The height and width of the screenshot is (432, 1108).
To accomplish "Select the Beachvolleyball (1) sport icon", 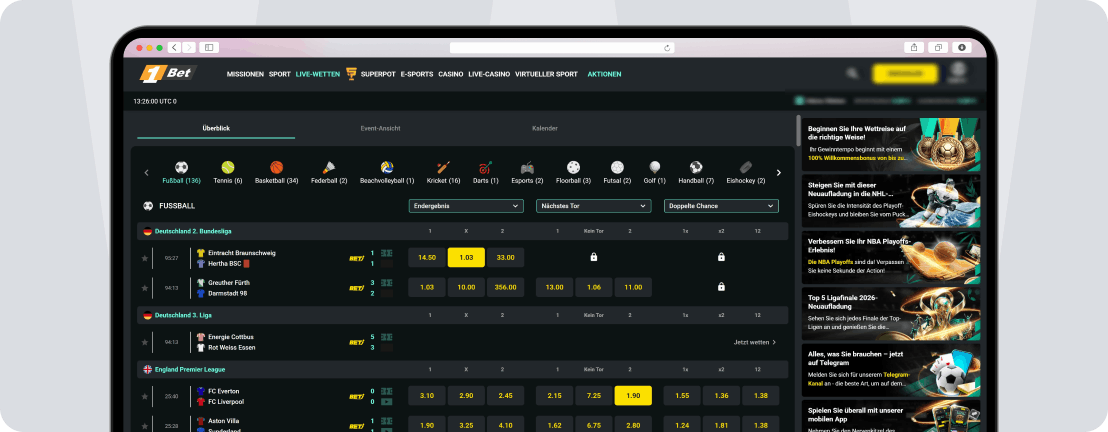I will click(x=387, y=168).
